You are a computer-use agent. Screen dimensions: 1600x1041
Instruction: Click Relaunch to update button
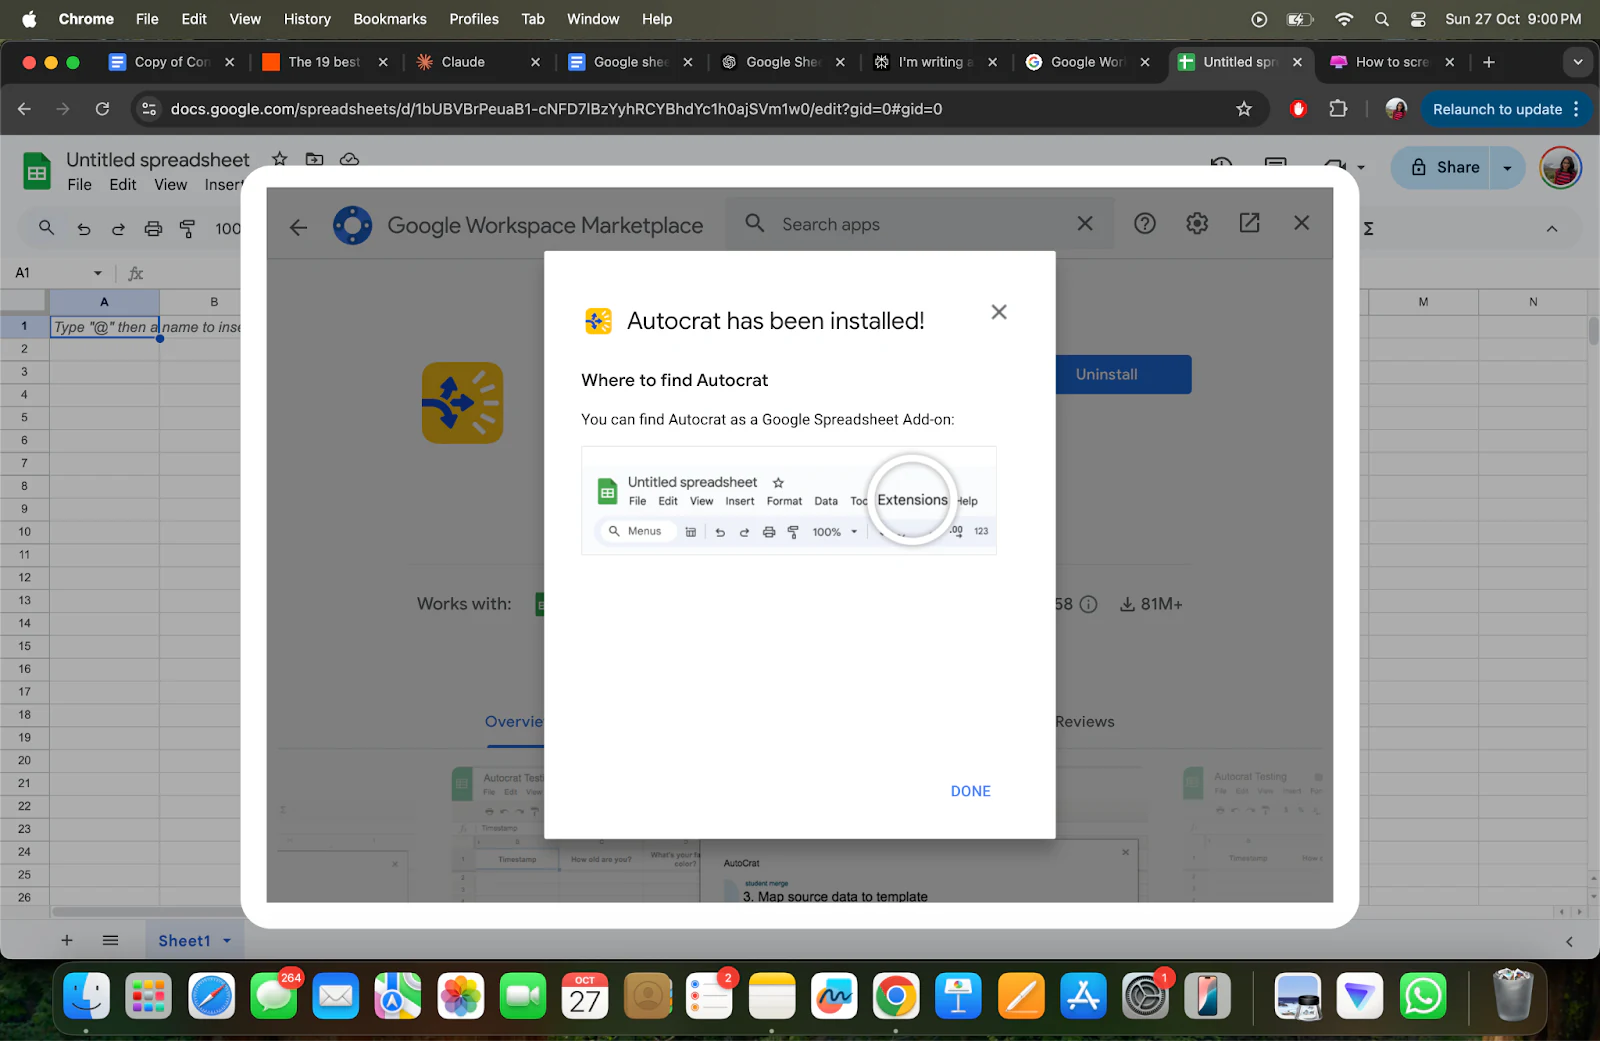pyautogui.click(x=1506, y=109)
